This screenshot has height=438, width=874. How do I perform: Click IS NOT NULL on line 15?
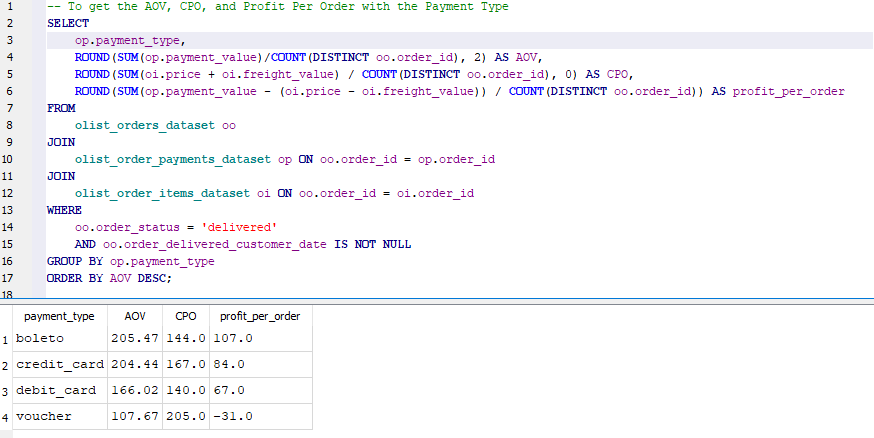click(372, 244)
